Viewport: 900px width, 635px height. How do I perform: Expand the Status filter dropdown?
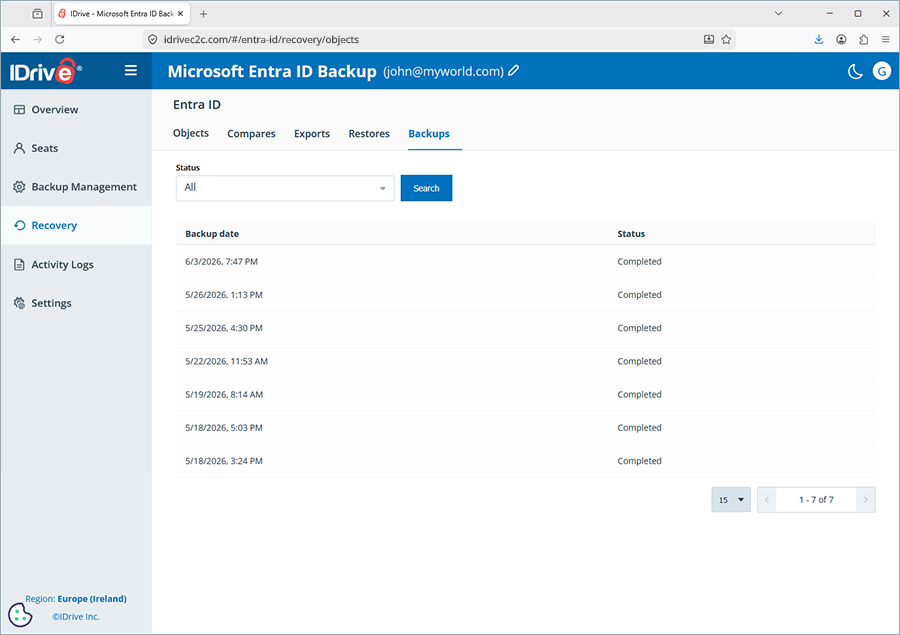pyautogui.click(x=285, y=188)
